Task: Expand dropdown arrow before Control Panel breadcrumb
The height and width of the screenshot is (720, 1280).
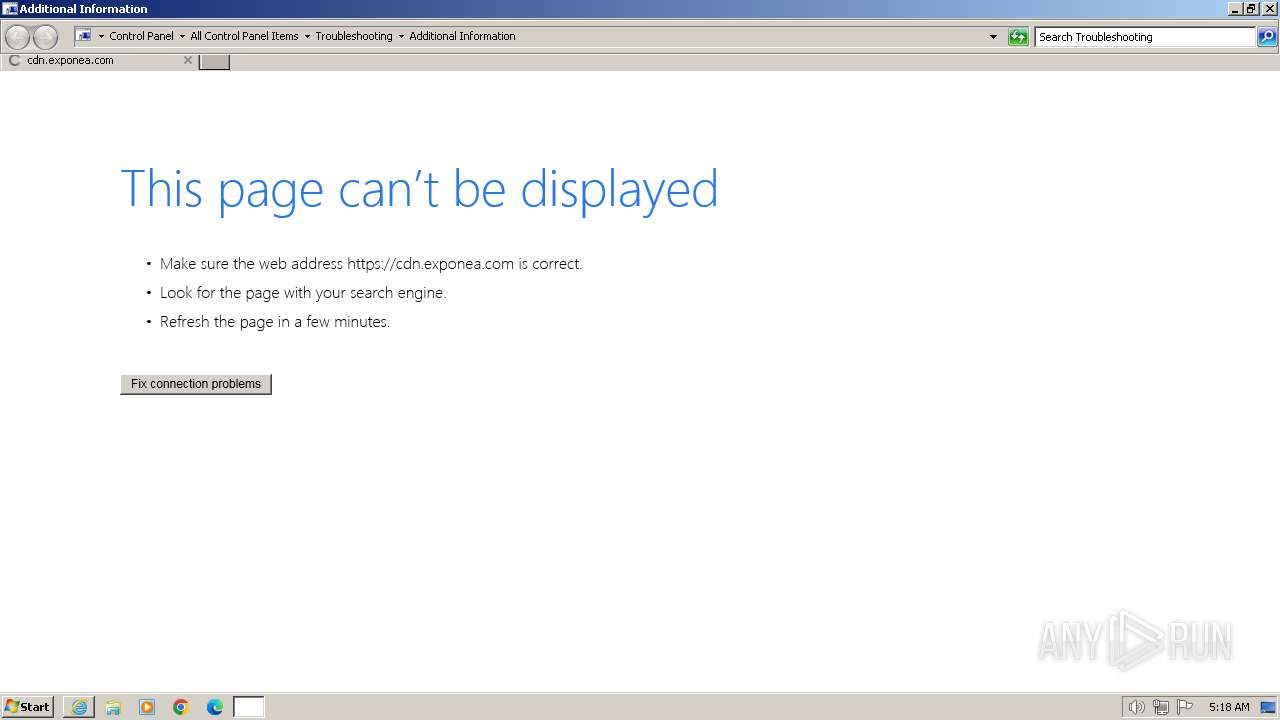Action: (x=101, y=36)
